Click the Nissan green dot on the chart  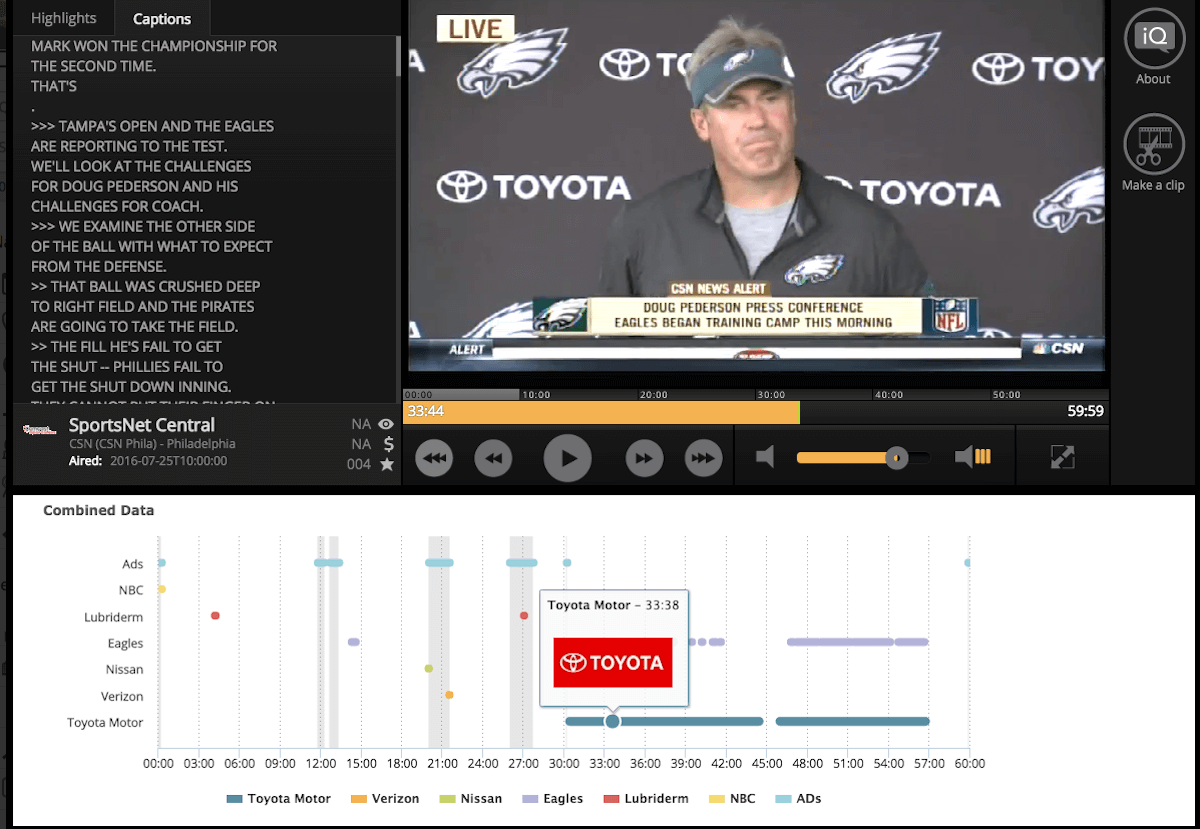[x=428, y=669]
